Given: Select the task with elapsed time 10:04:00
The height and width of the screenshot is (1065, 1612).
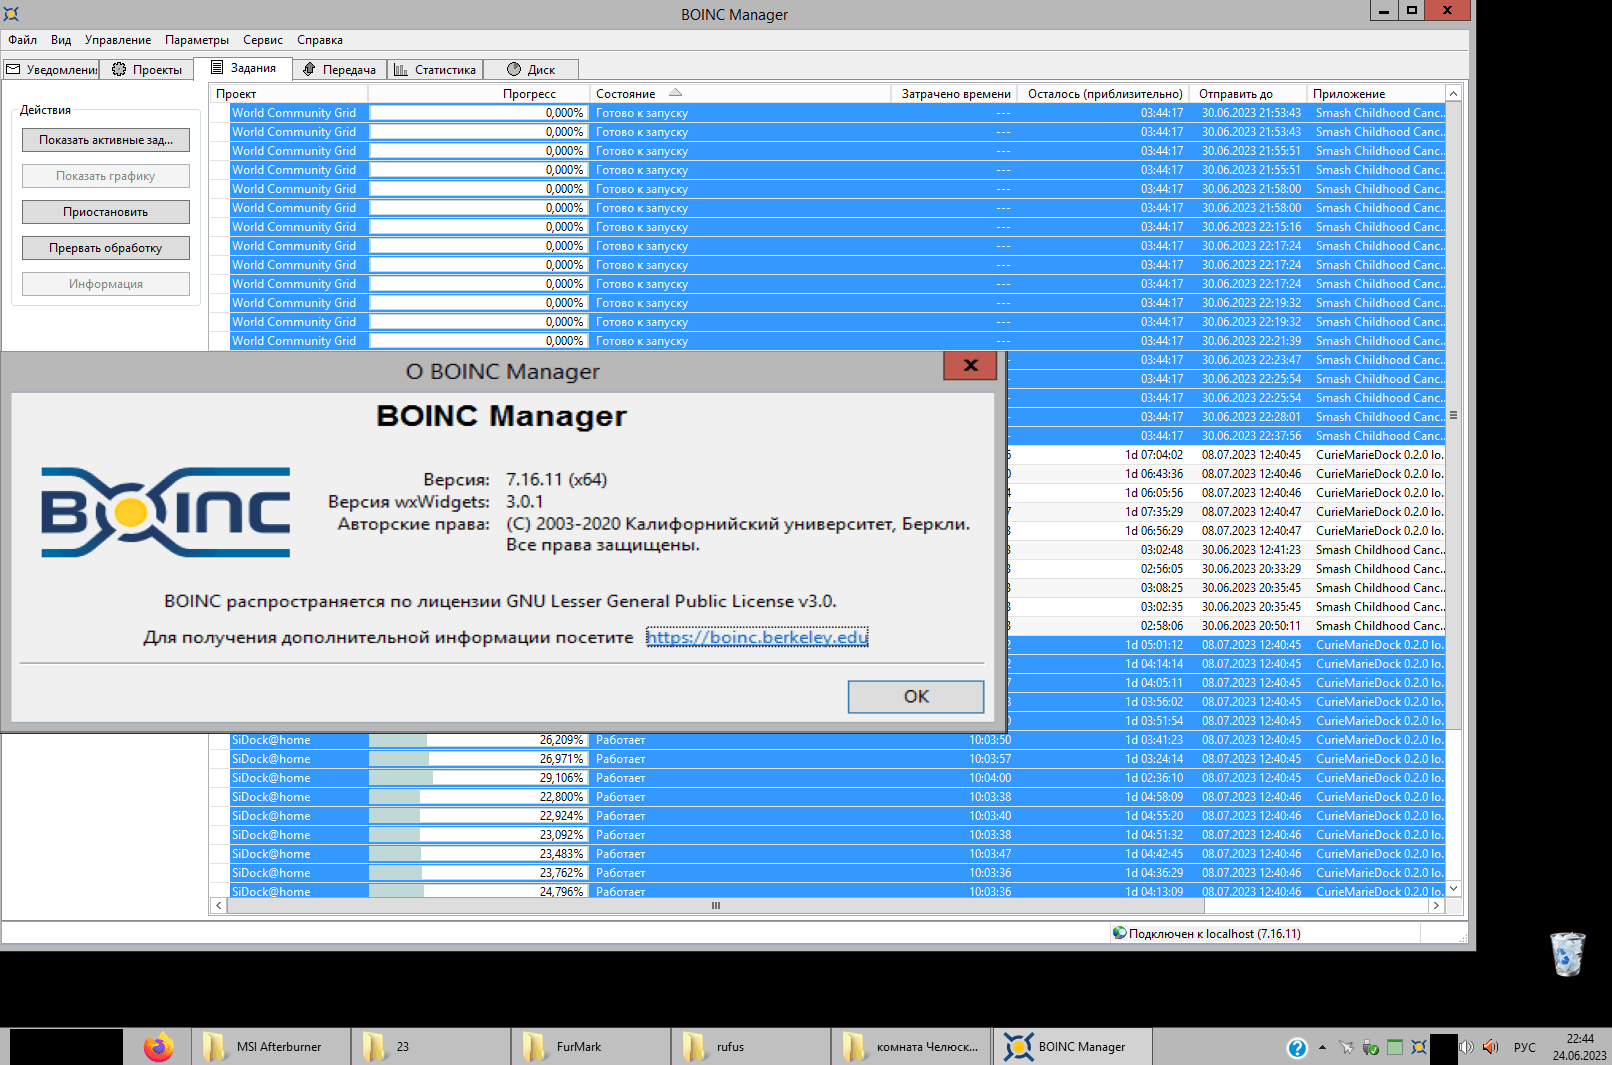Looking at the screenshot, I should coord(837,778).
